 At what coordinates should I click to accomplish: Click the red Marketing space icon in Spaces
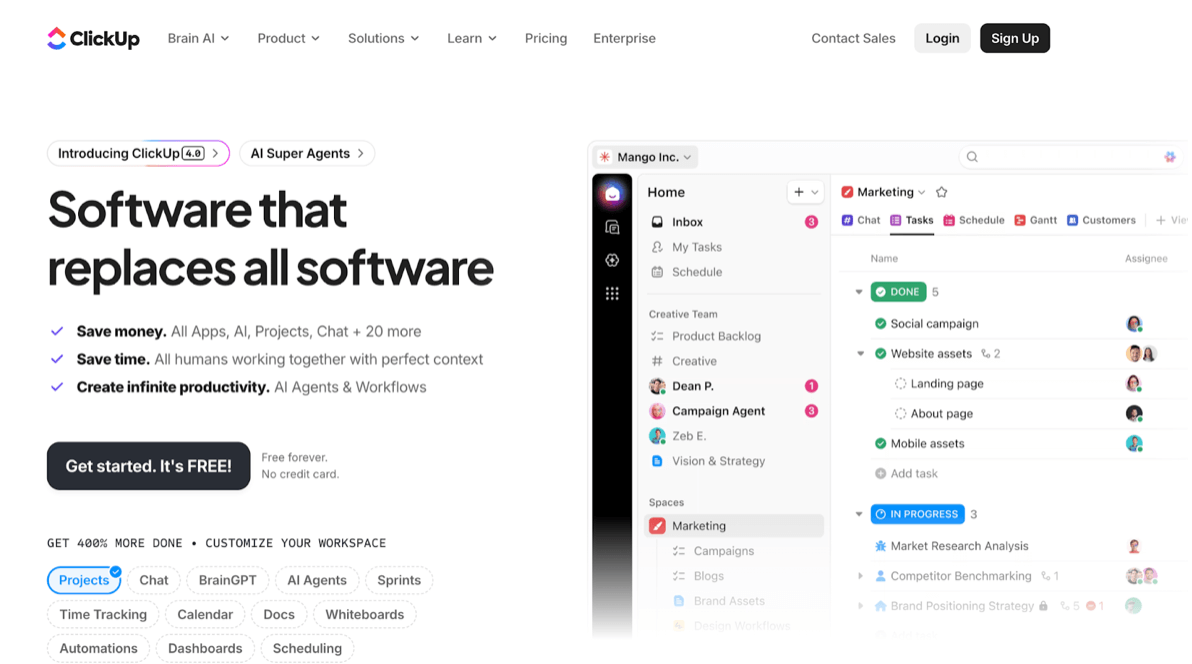point(658,526)
